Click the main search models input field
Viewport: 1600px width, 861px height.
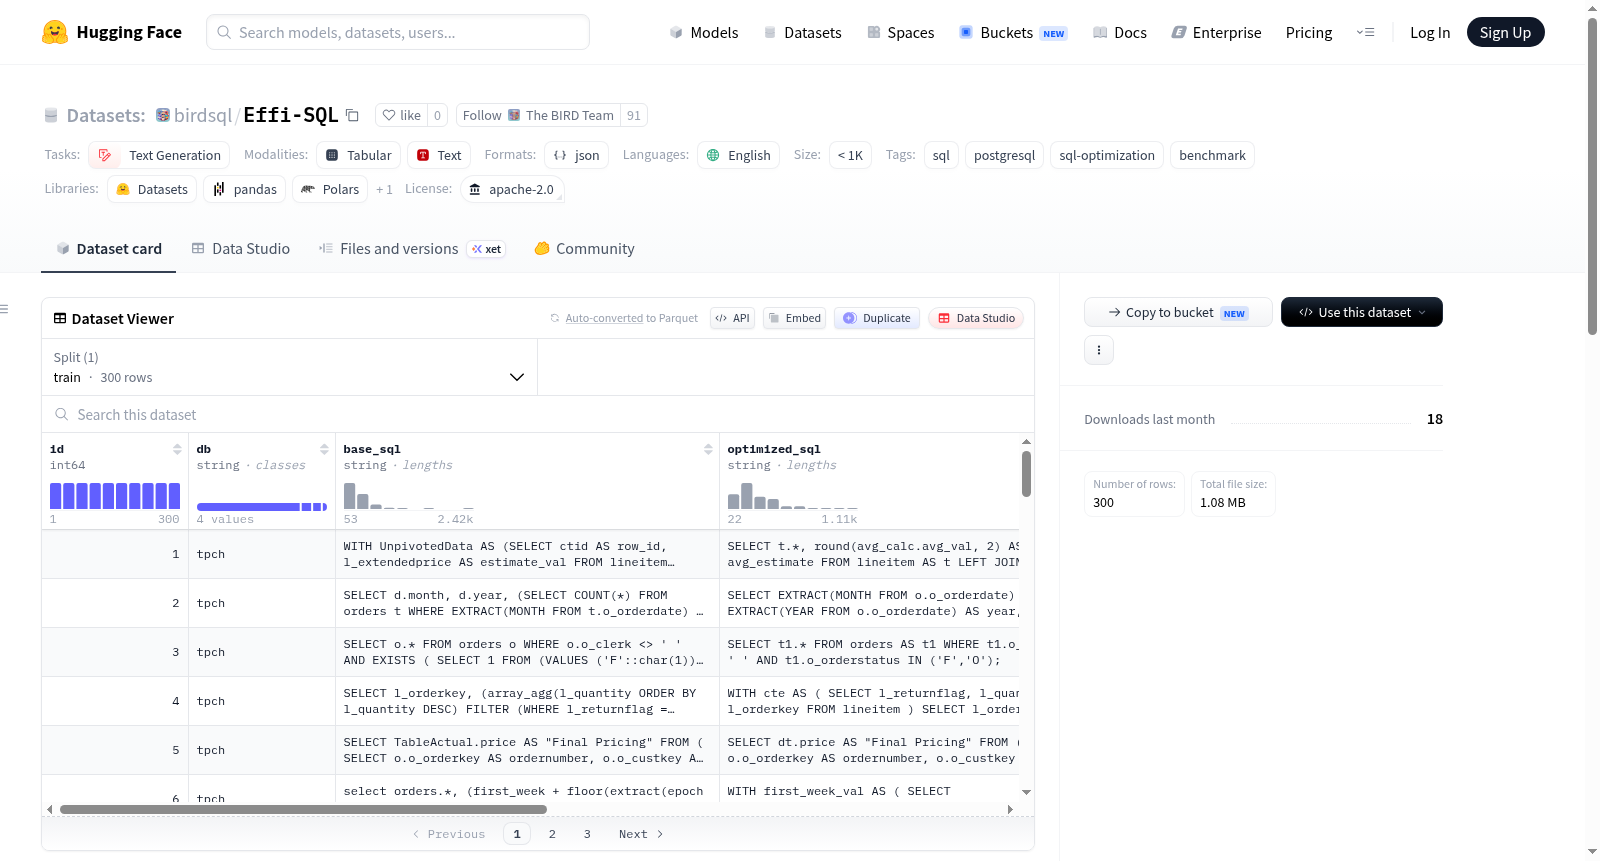398,32
